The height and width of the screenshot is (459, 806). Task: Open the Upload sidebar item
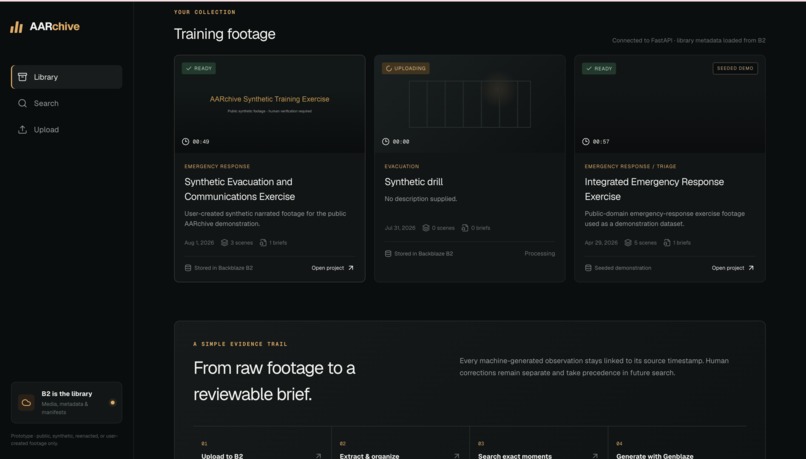point(67,130)
